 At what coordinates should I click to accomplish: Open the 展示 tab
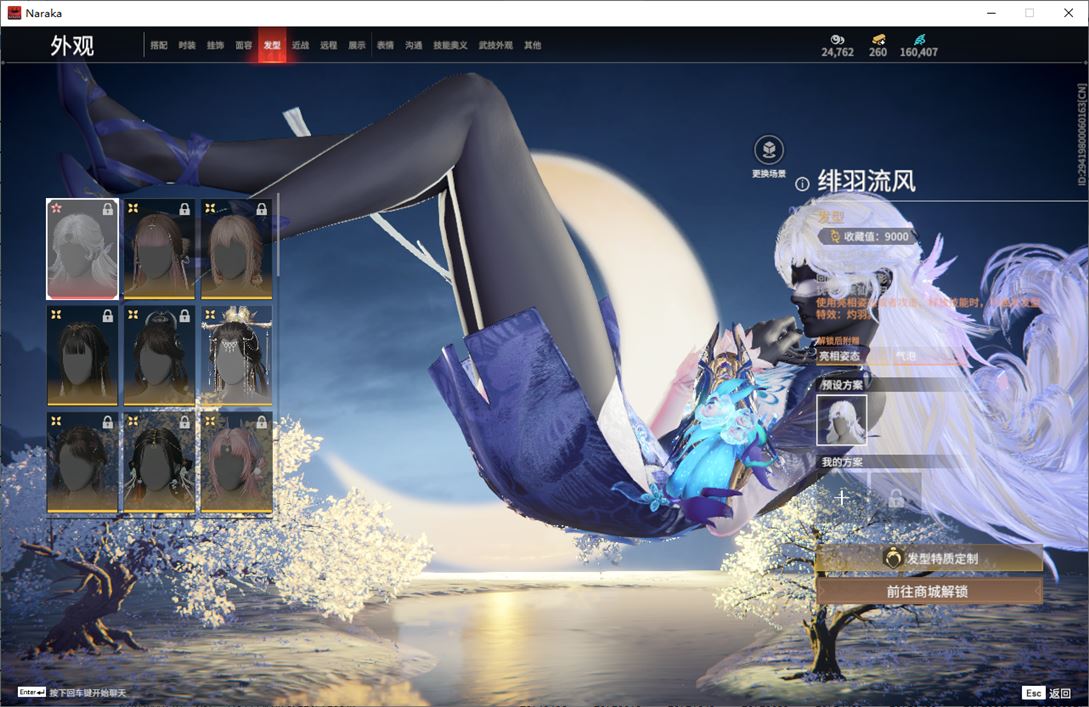[x=357, y=45]
